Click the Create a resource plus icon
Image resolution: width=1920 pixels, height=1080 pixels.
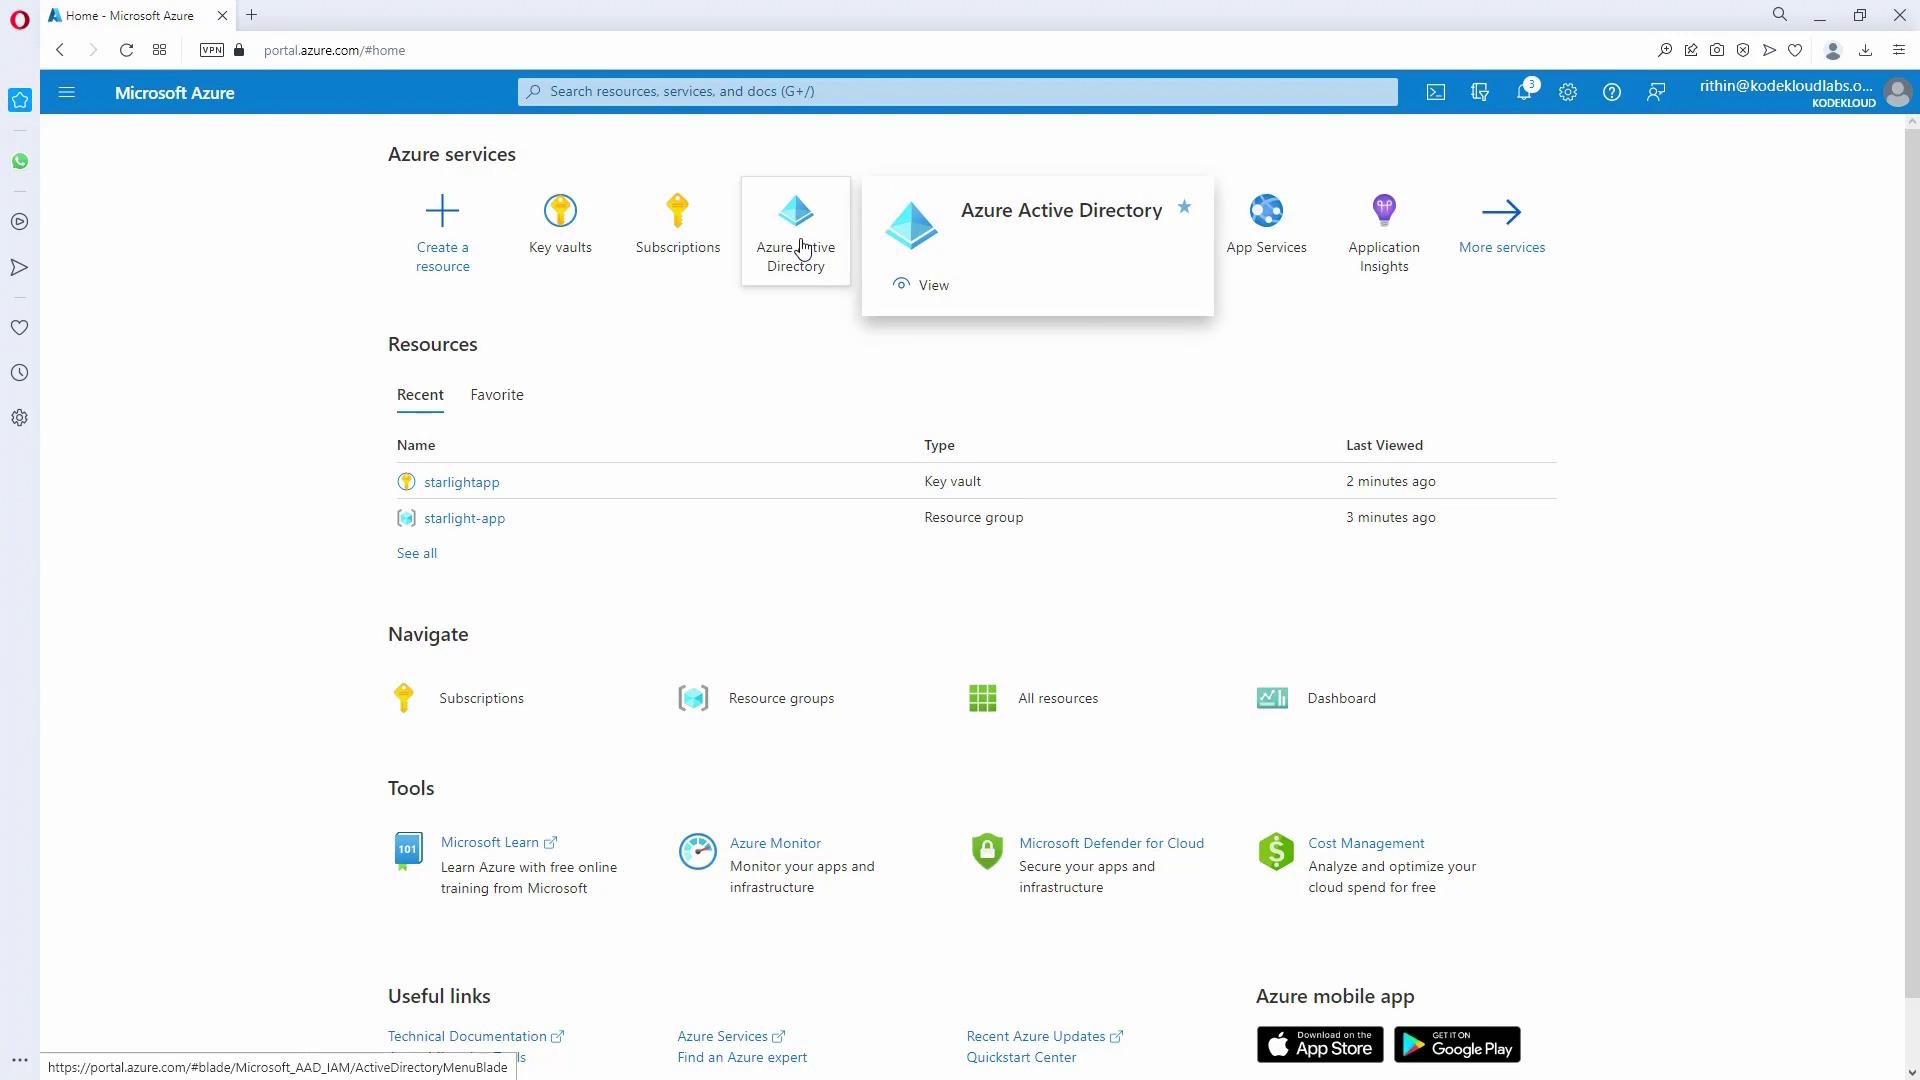coord(442,211)
